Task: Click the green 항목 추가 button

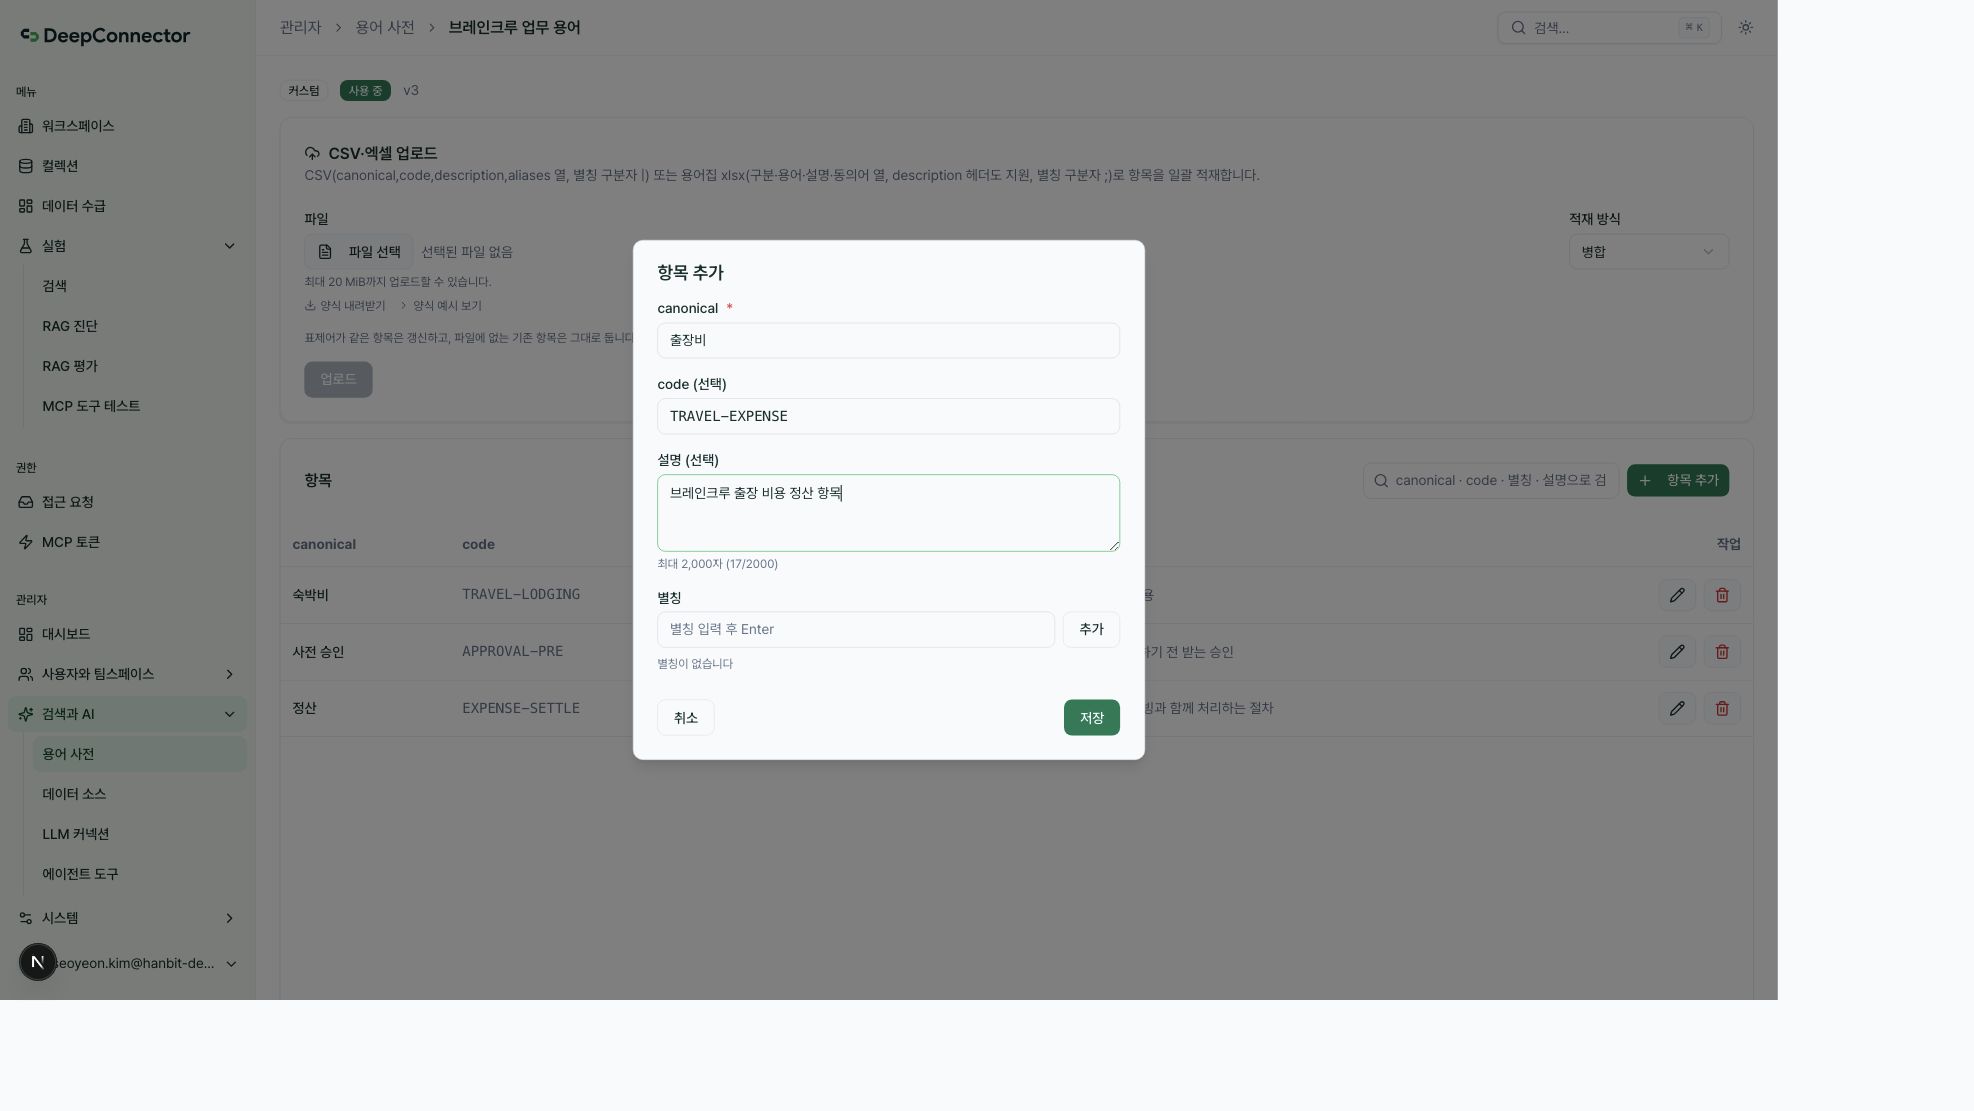Action: tap(1678, 480)
